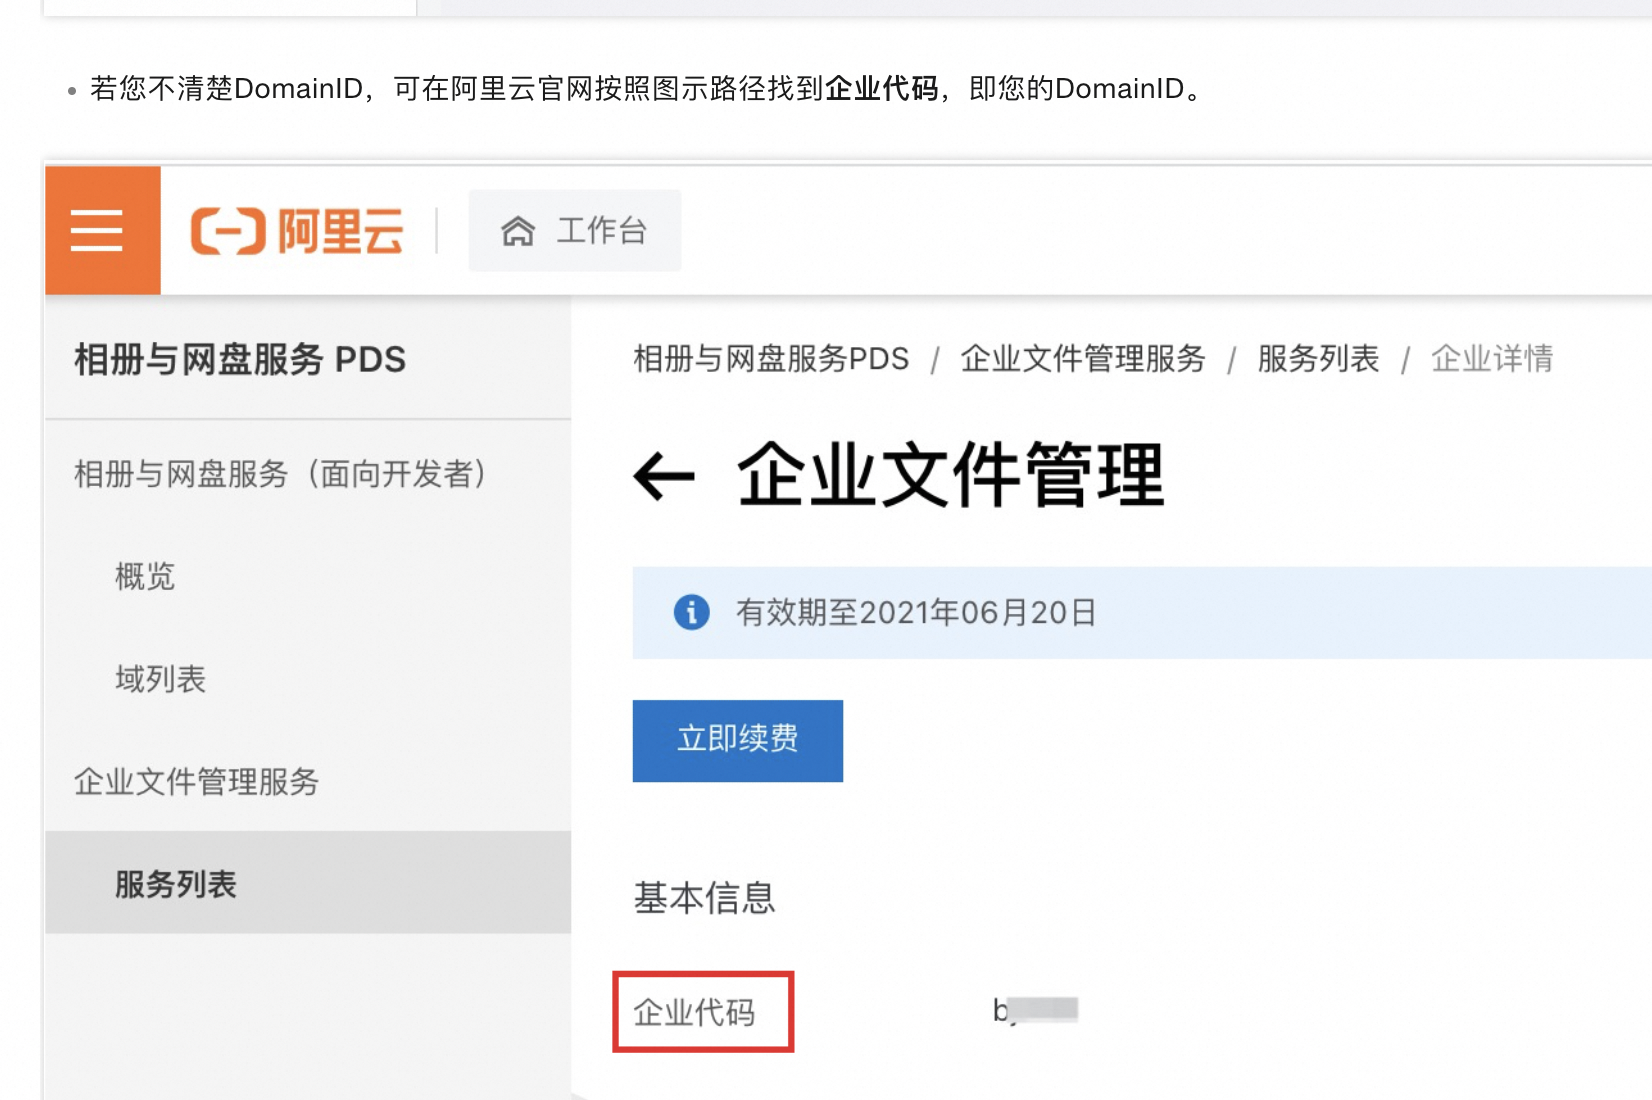Click the 企业代码 label
1652x1100 pixels.
(x=695, y=1012)
